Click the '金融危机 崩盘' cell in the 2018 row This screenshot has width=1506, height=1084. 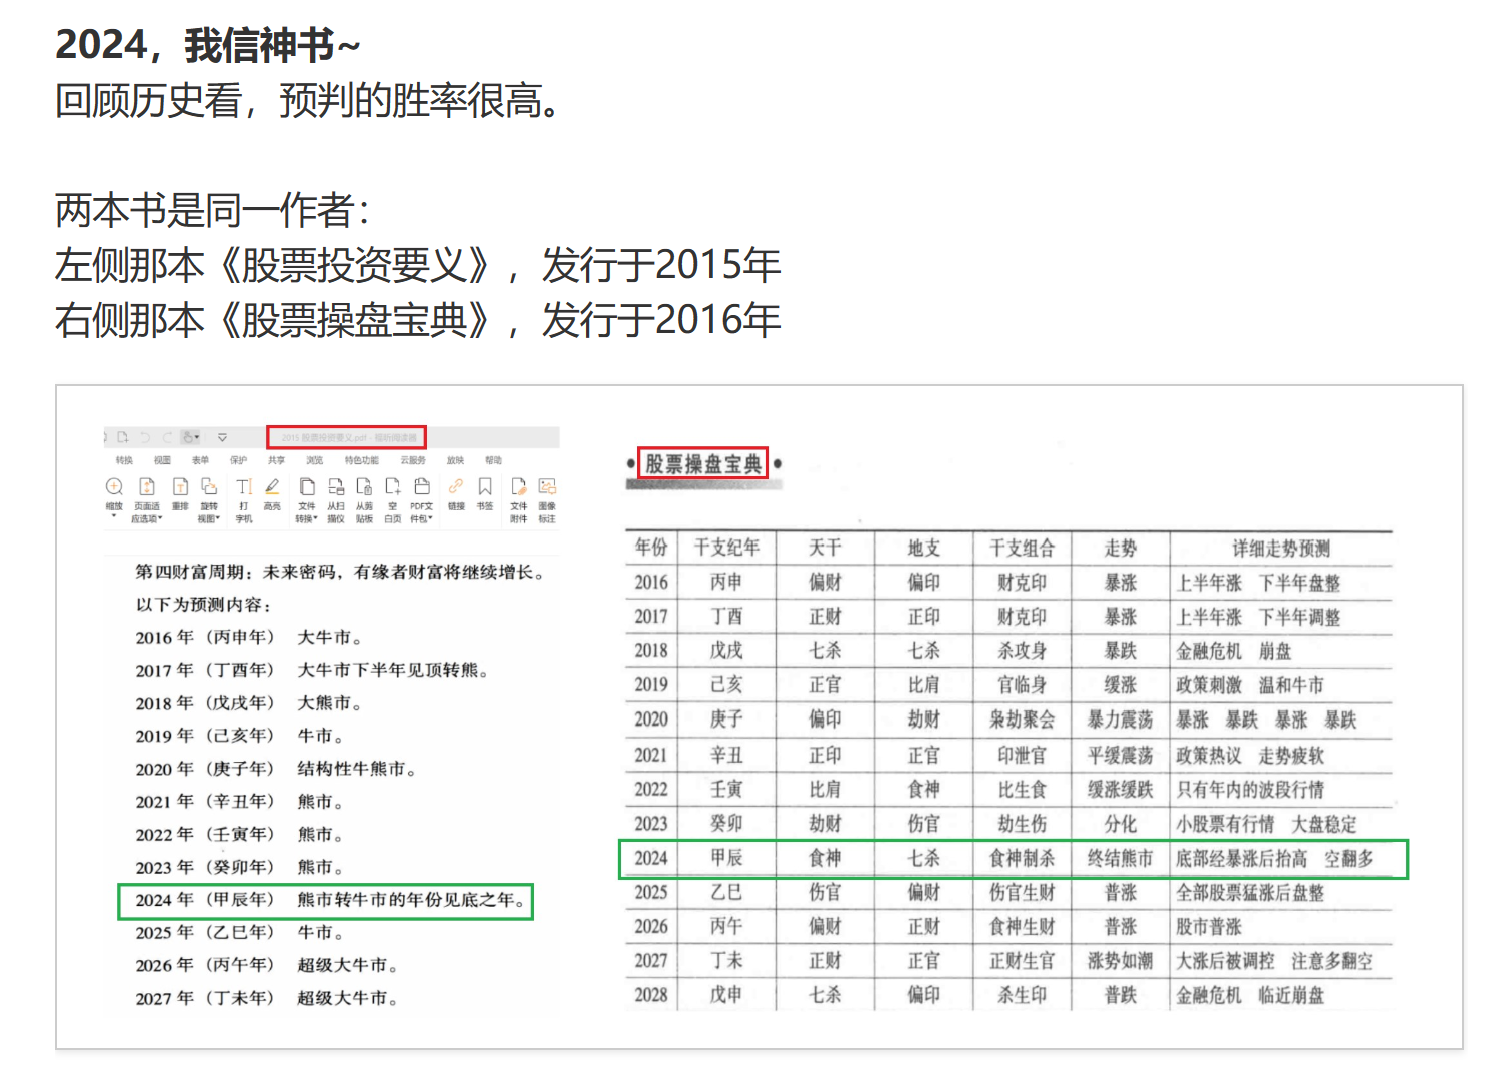coord(1234,651)
